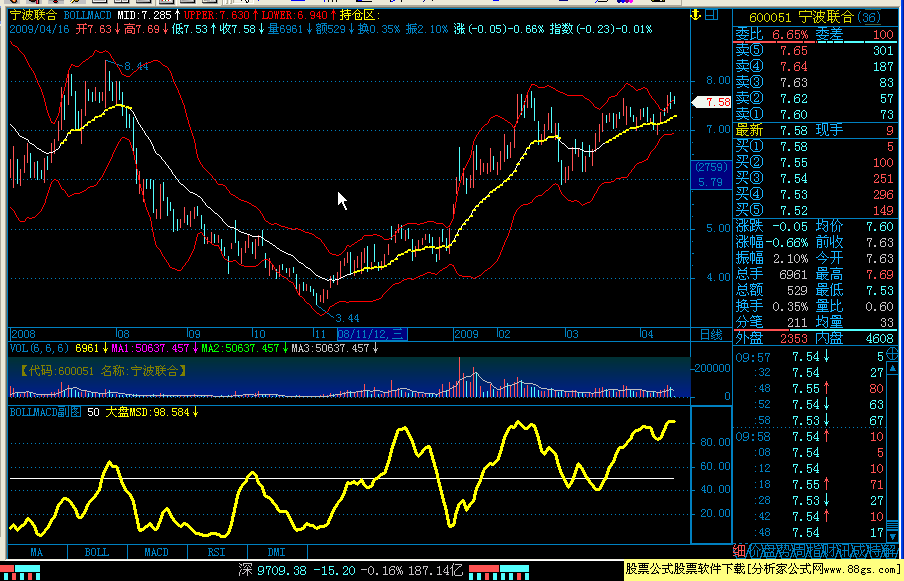Click the 09:57 7.54 tick row
Viewport: 904px width, 581px height.
tap(809, 357)
